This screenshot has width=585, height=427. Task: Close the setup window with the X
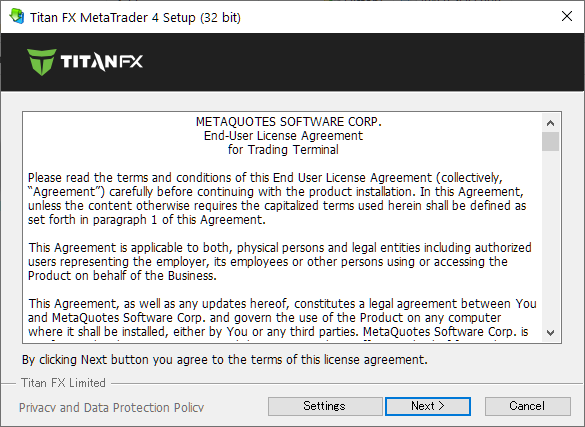coord(567,16)
